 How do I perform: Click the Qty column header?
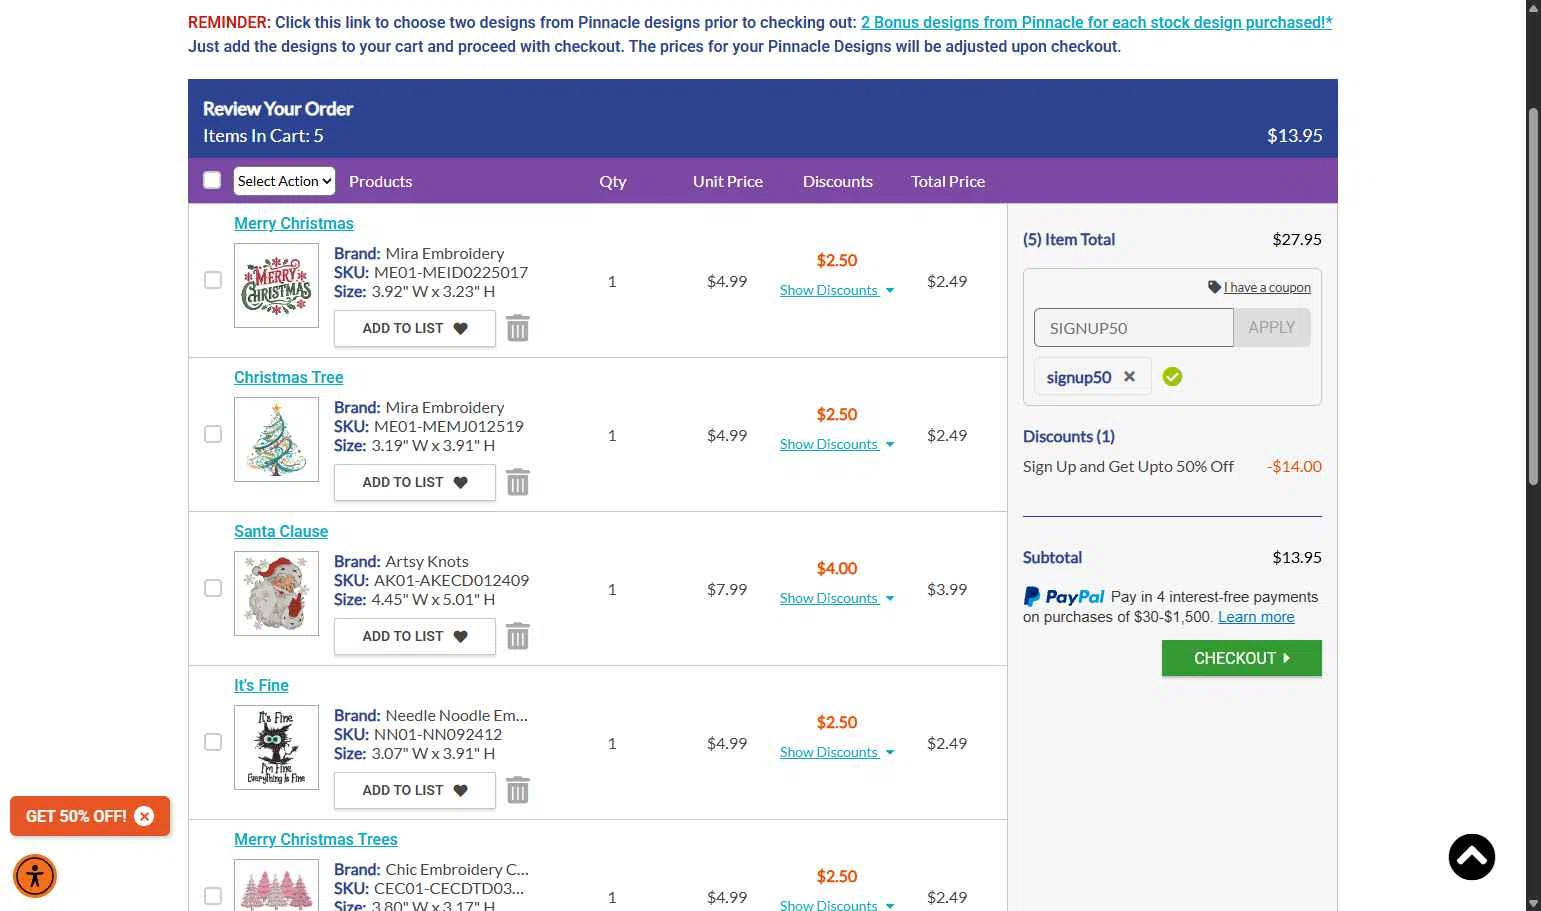(613, 181)
